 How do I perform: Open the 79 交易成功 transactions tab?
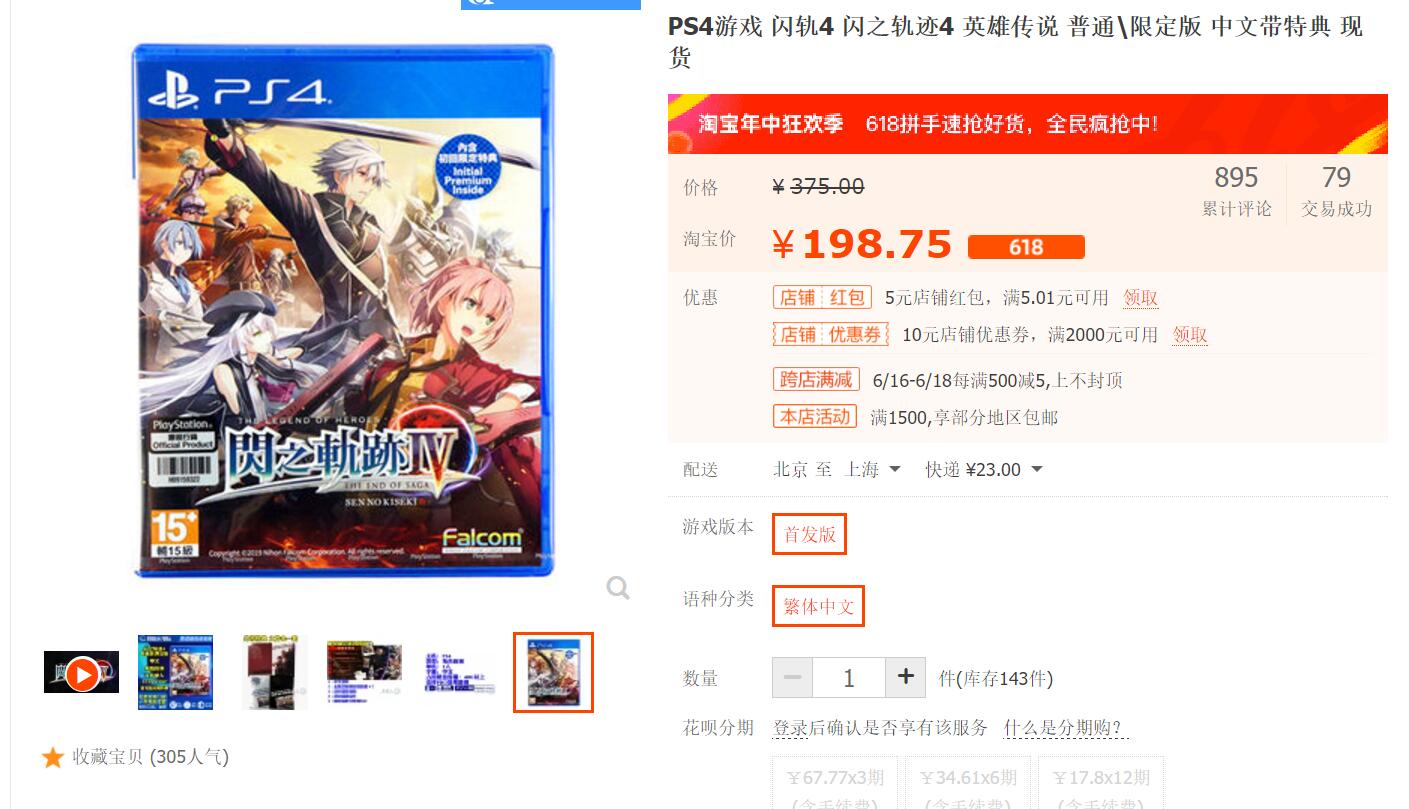coord(1336,191)
